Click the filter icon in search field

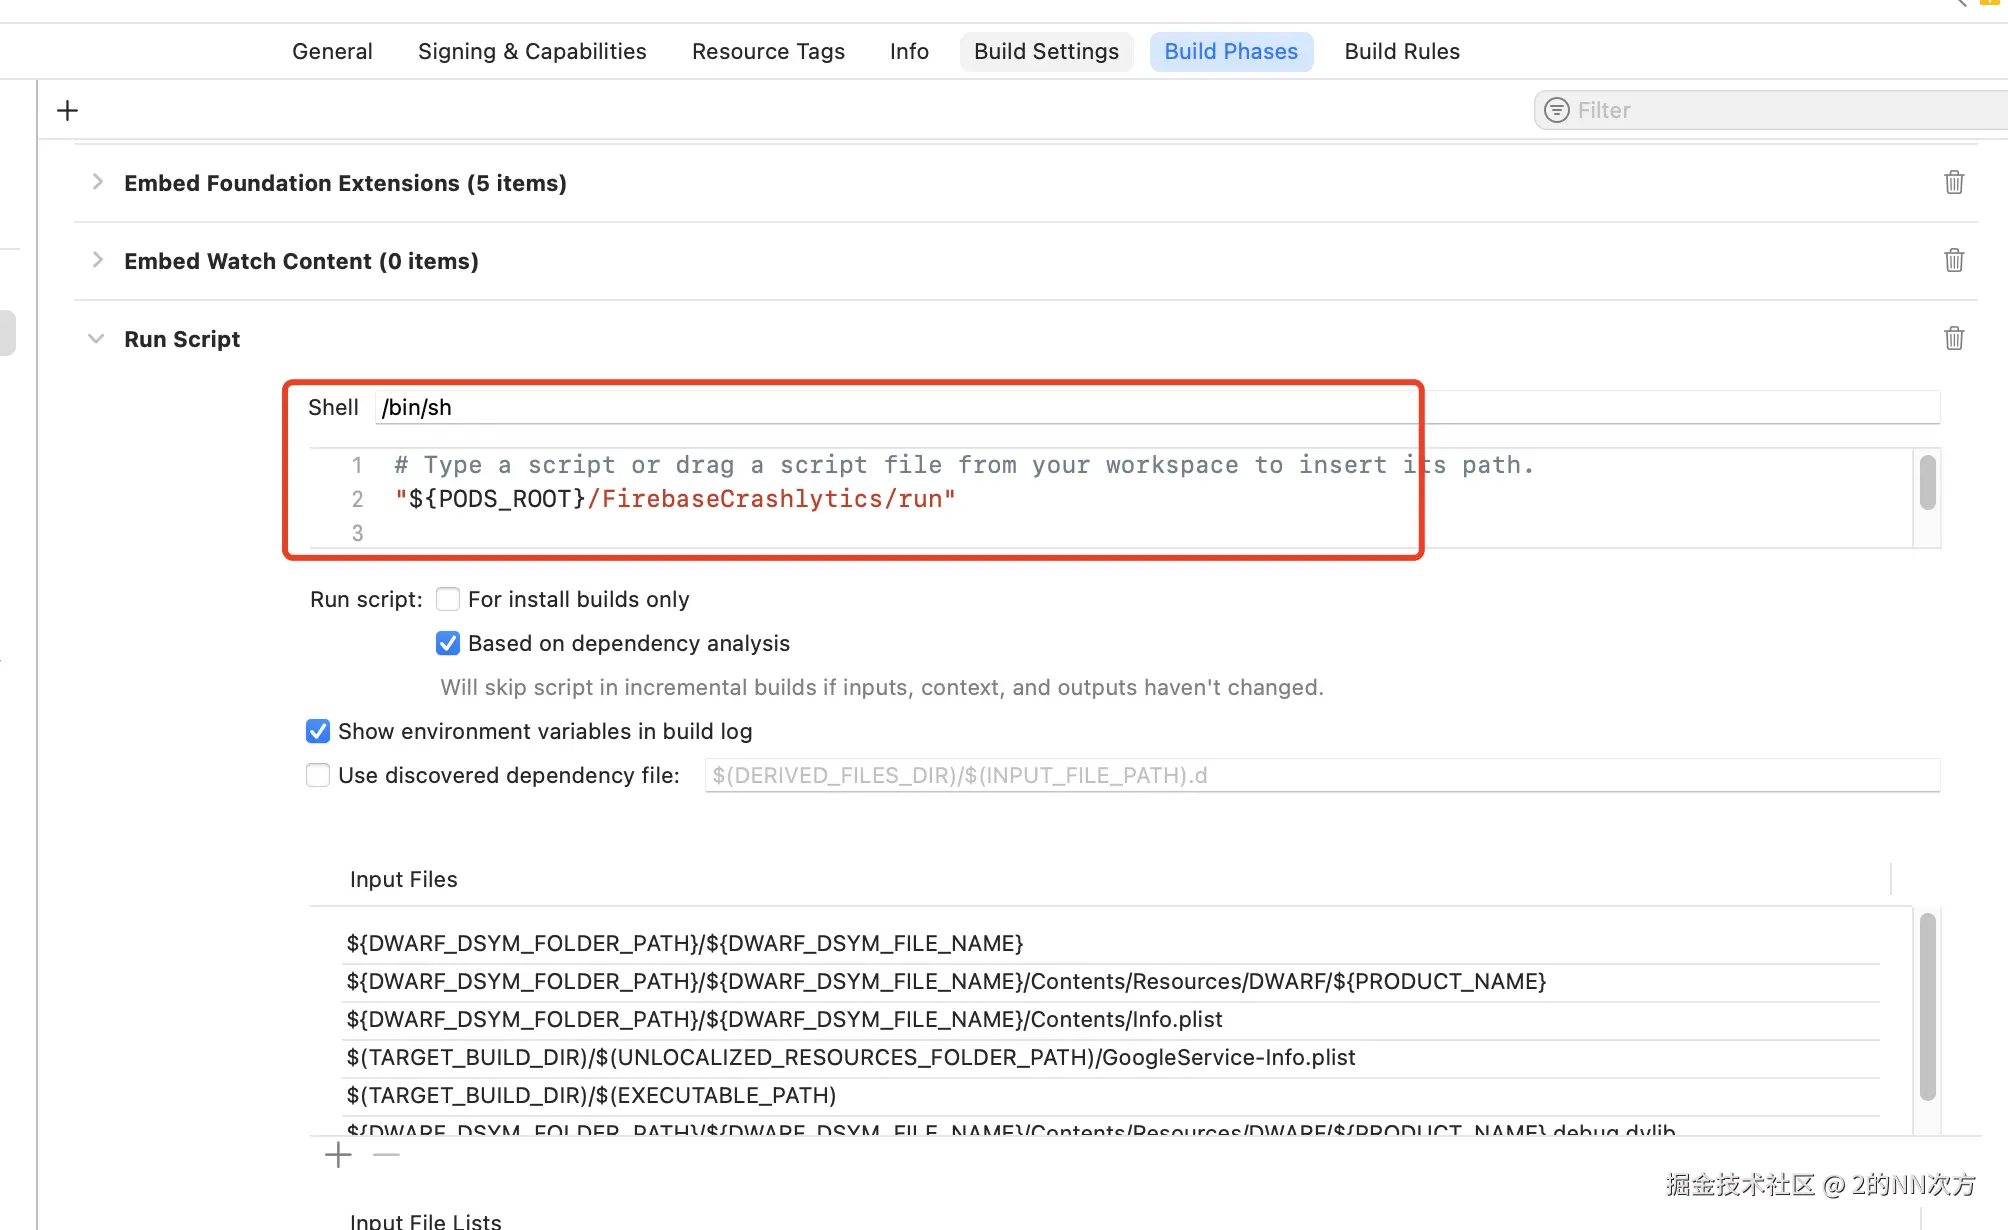1556,110
